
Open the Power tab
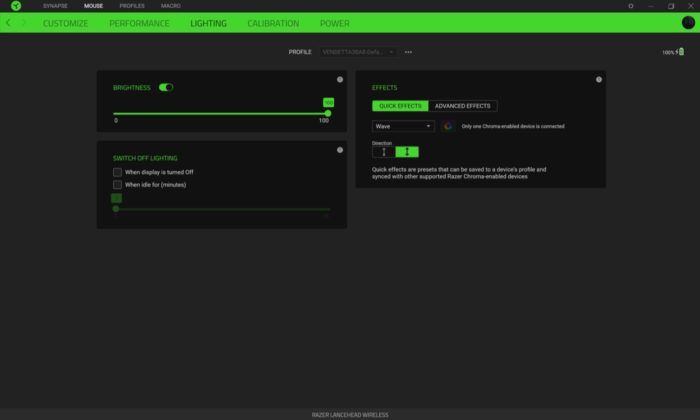tap(334, 23)
